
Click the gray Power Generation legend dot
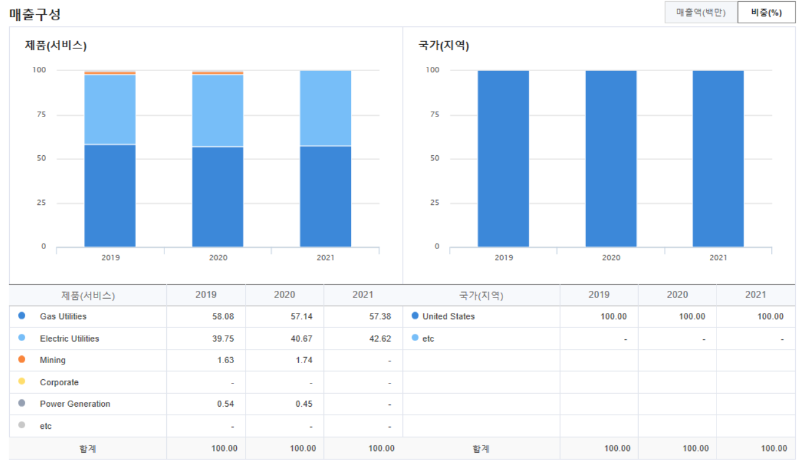[x=21, y=403]
